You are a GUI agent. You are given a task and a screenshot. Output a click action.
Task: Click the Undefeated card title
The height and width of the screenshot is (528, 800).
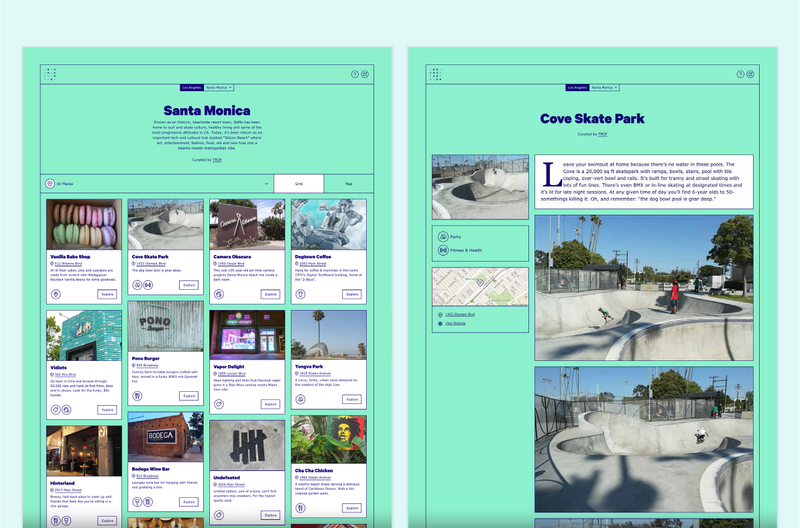[227, 478]
